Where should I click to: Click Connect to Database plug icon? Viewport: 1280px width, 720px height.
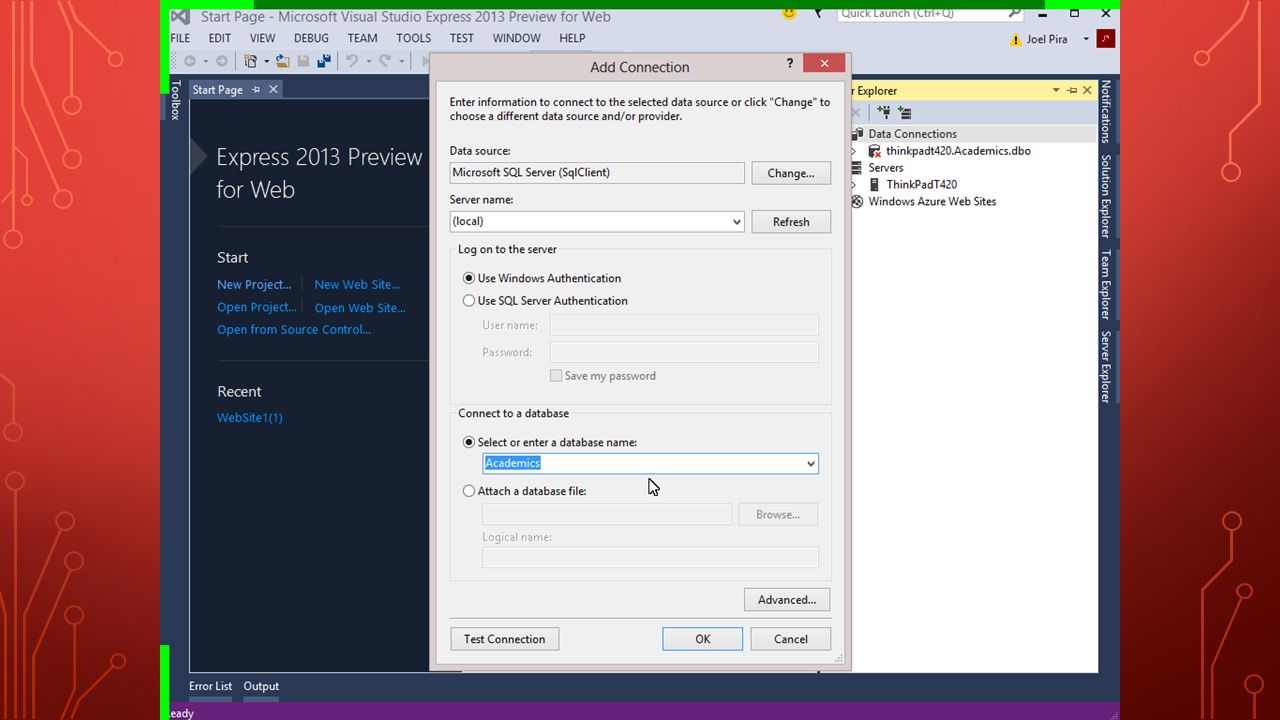point(883,112)
